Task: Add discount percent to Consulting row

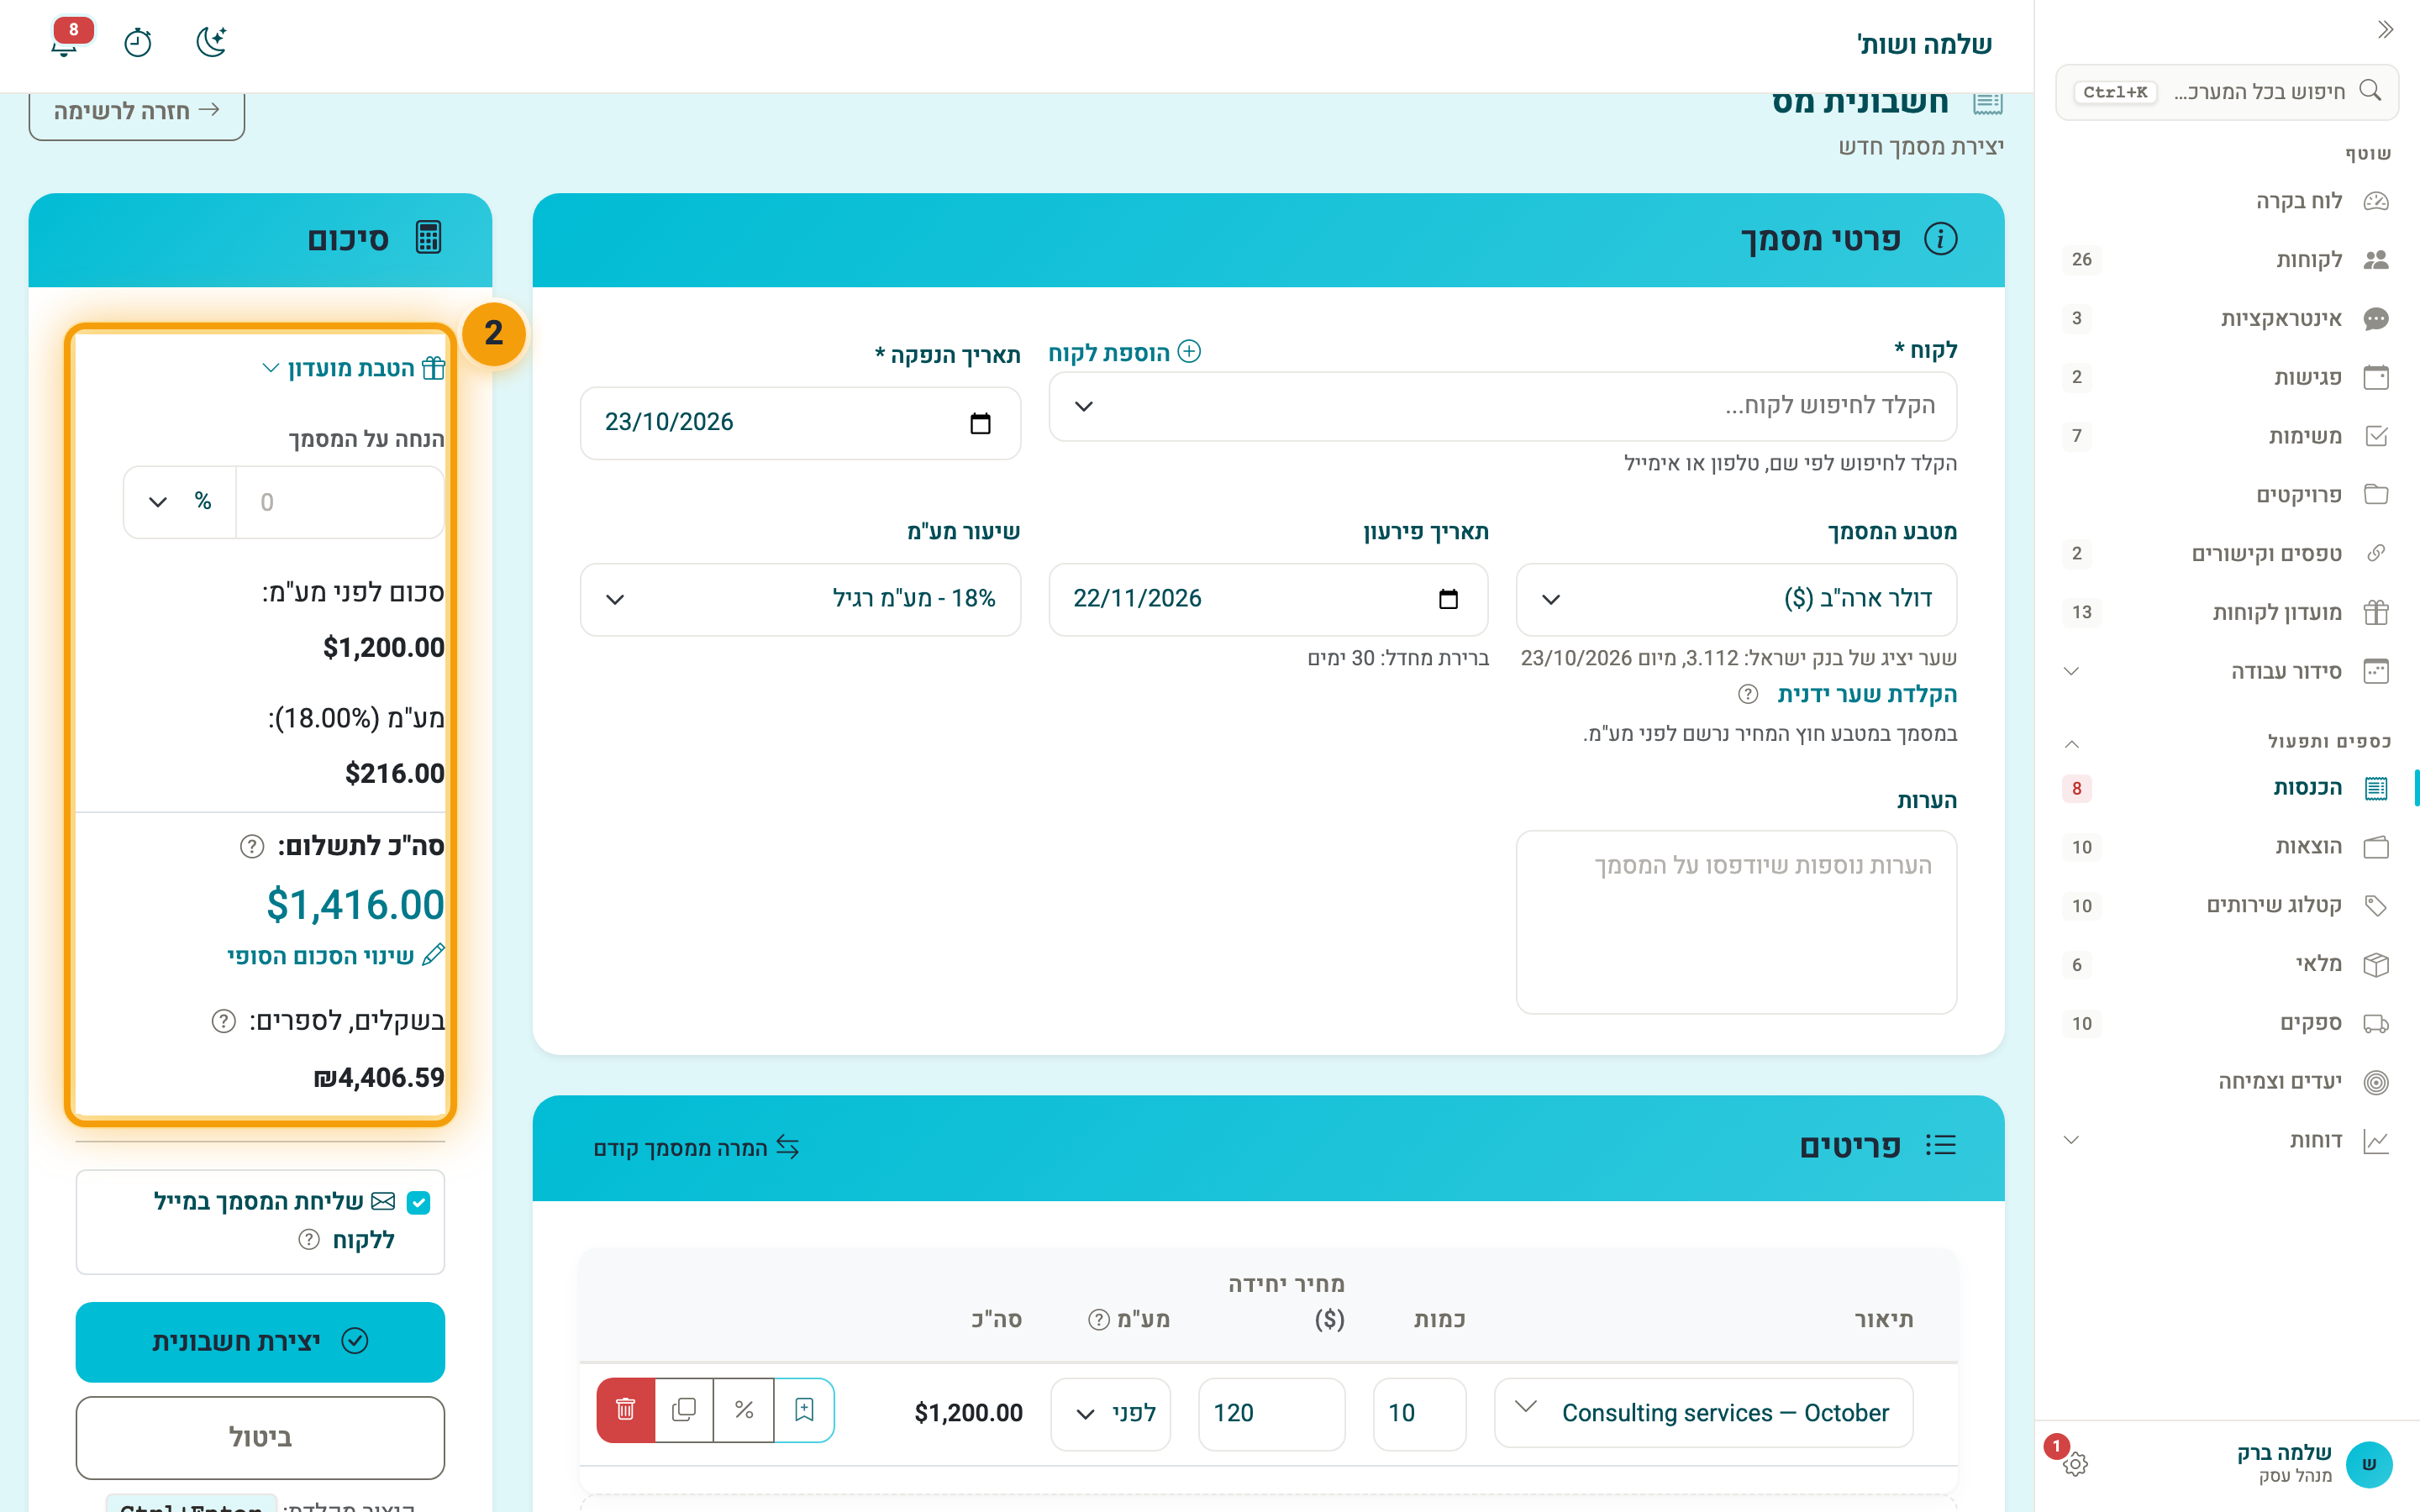Action: point(744,1410)
